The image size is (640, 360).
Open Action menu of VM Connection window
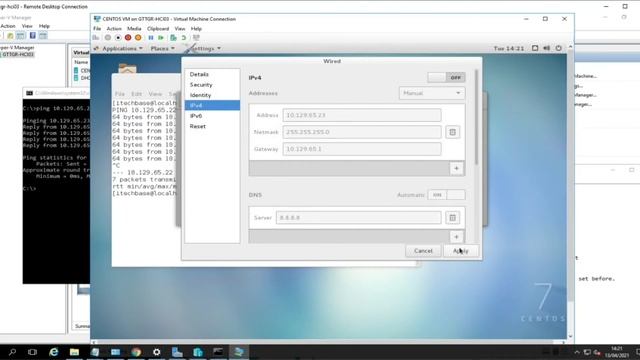pyautogui.click(x=114, y=29)
